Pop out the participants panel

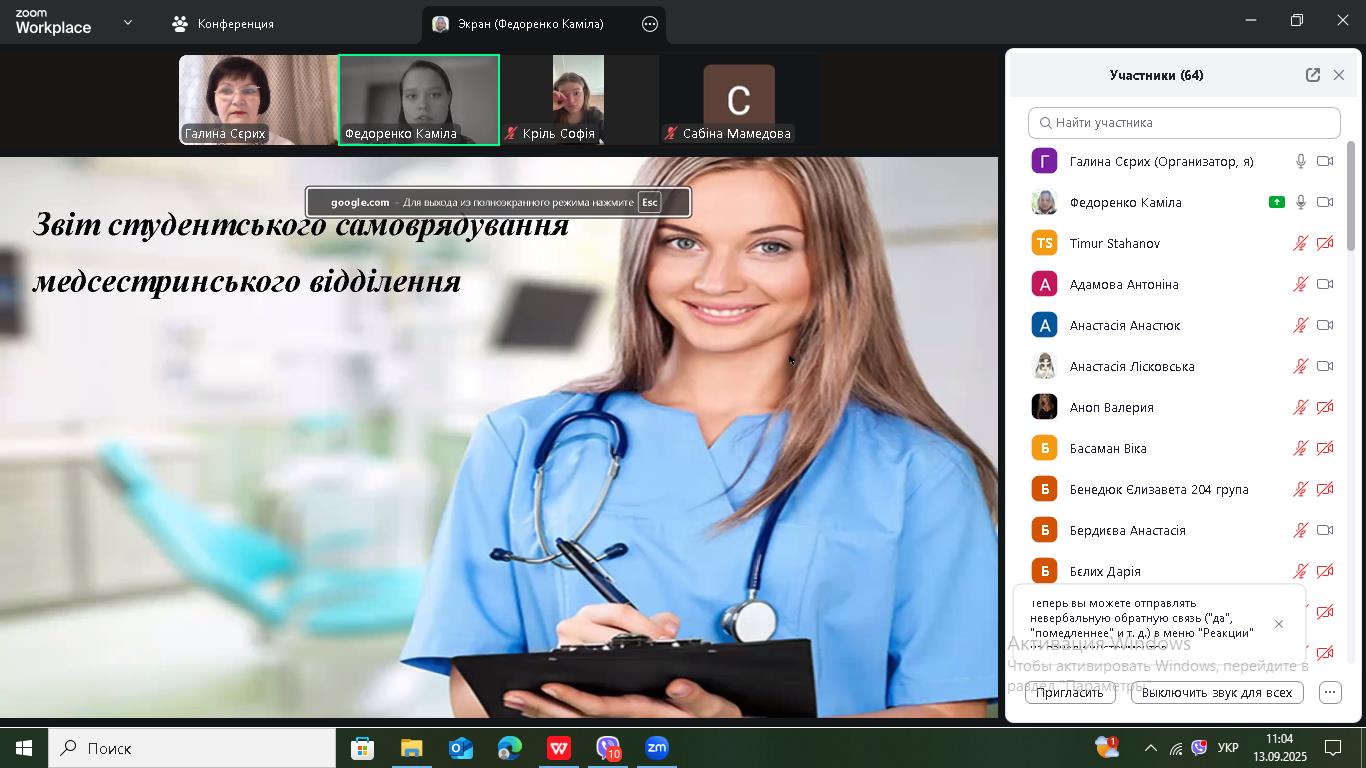coord(1312,75)
